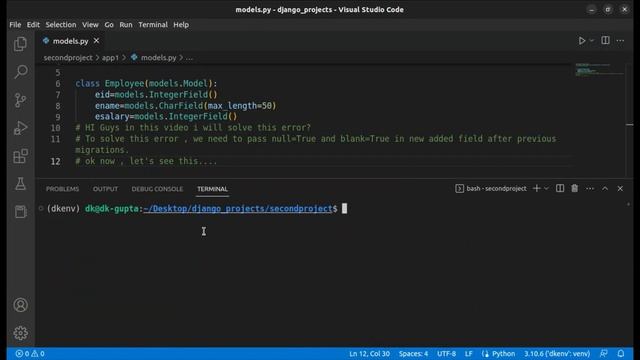This screenshot has width=640, height=360.
Task: Open the notifications bell
Action: point(621,354)
